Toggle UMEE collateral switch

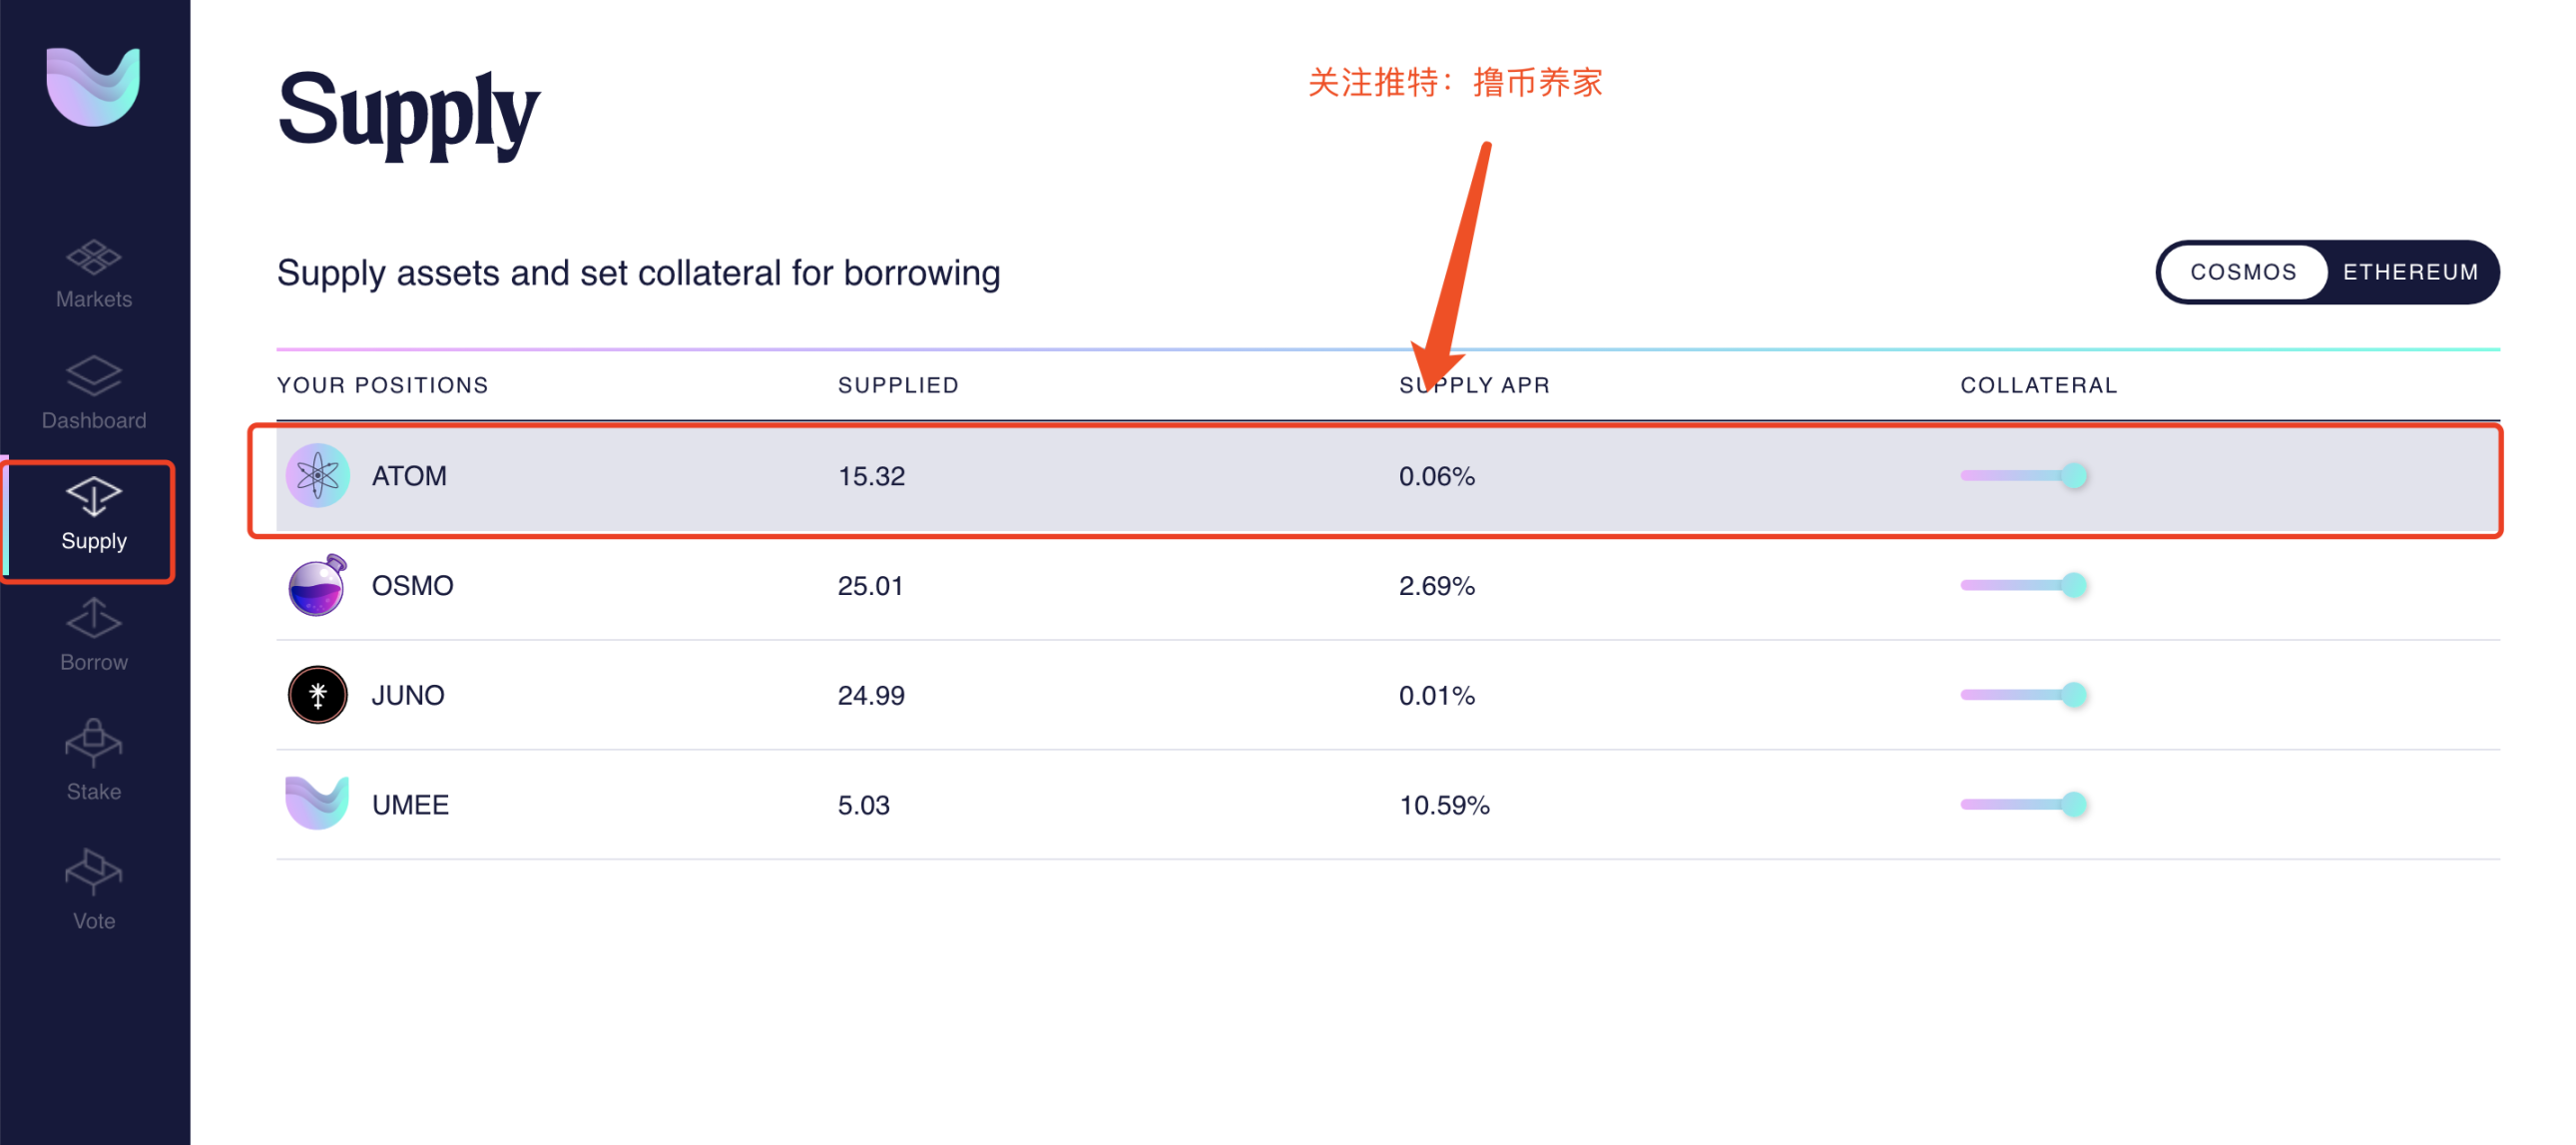click(x=2023, y=804)
